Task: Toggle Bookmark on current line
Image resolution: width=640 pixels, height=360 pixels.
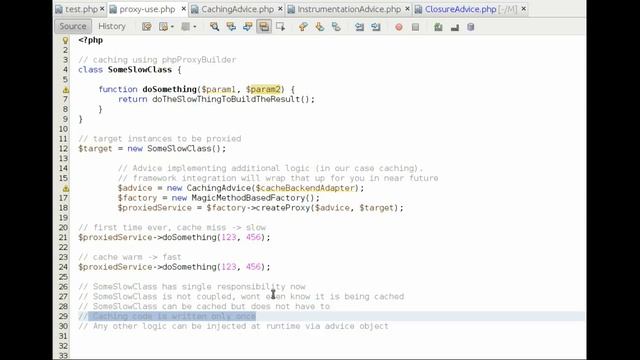Action: click(336, 27)
